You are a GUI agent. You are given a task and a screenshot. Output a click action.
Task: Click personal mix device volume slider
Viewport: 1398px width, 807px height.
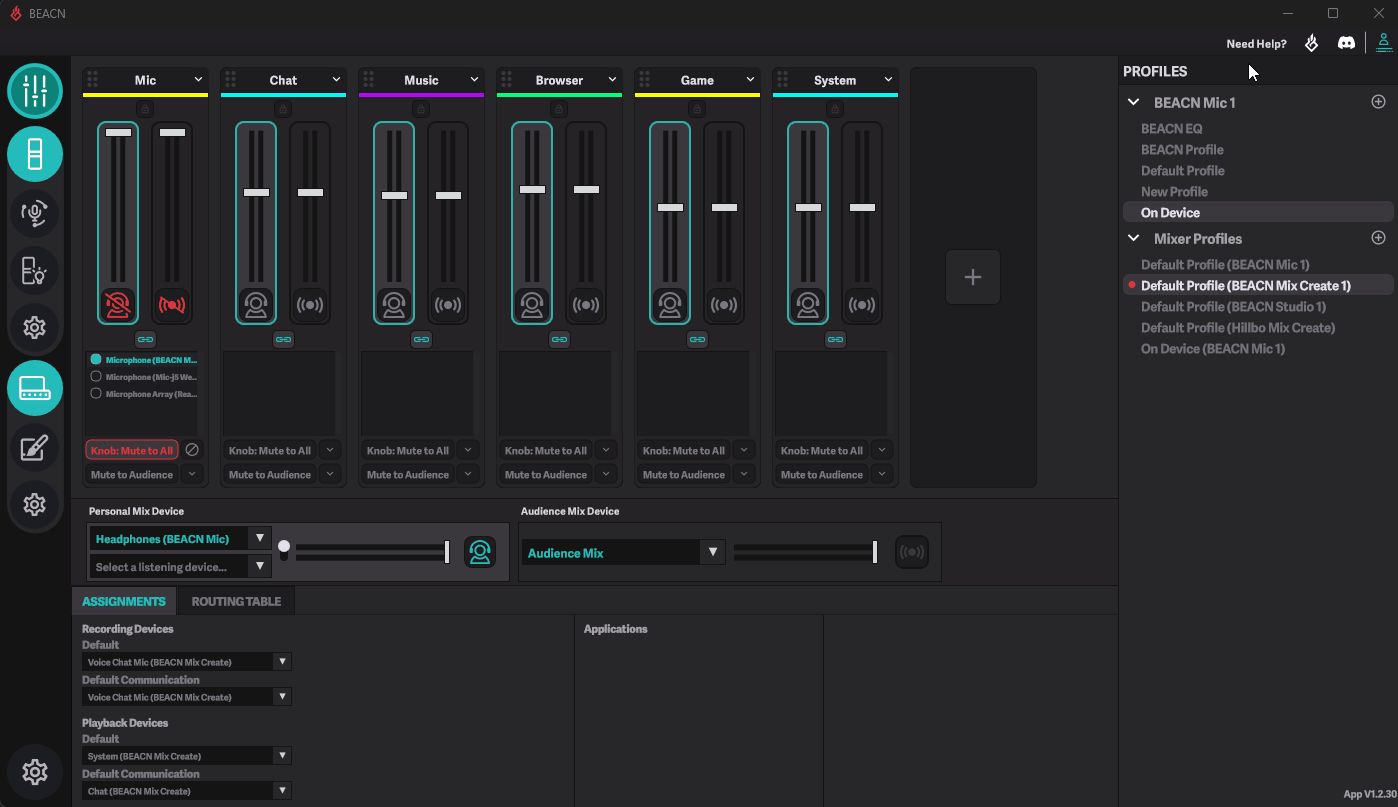click(x=372, y=552)
